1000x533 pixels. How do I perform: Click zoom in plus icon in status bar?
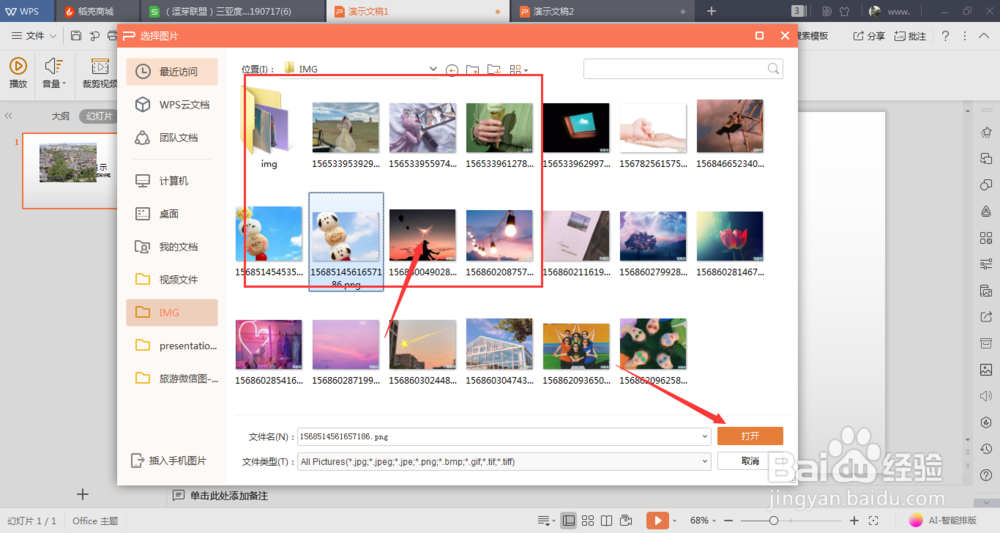click(854, 521)
